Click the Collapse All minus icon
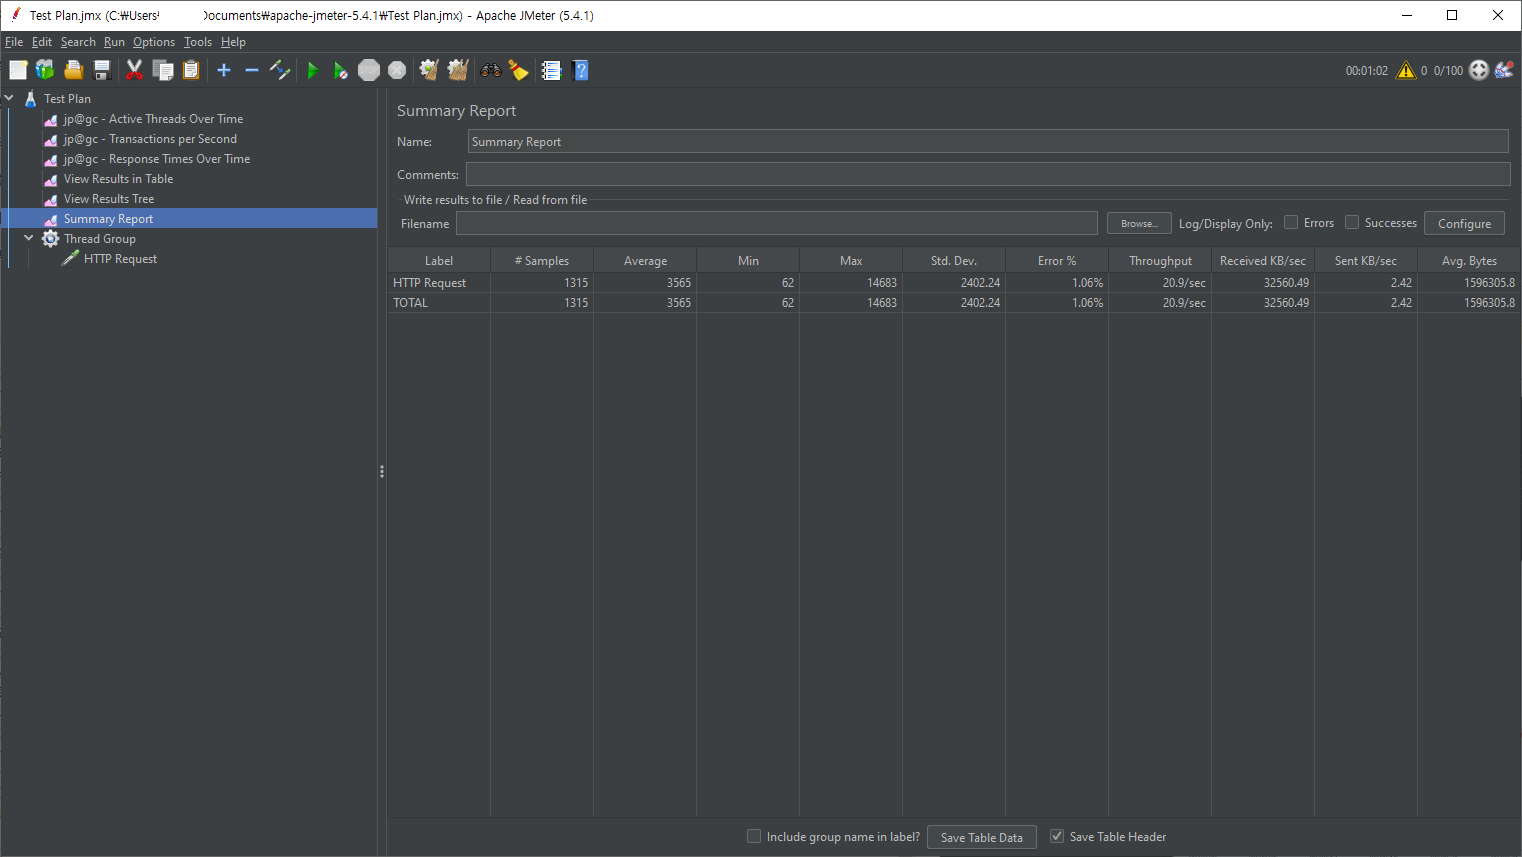 coord(252,70)
